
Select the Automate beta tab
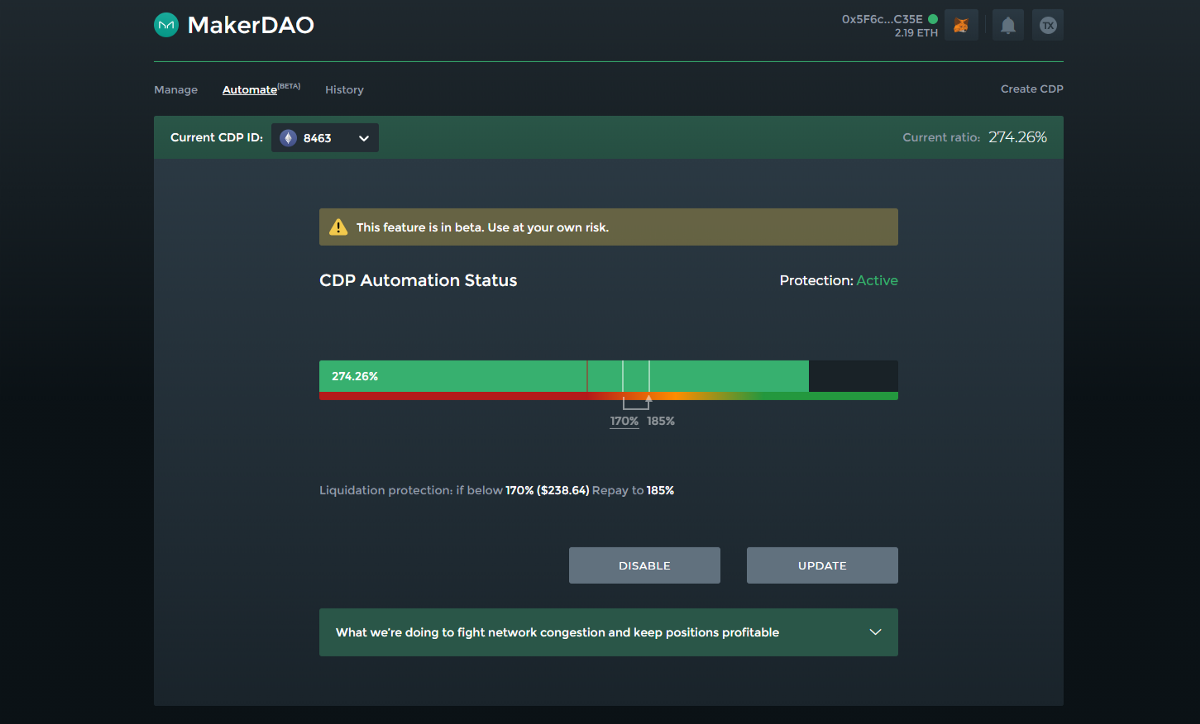click(x=261, y=89)
